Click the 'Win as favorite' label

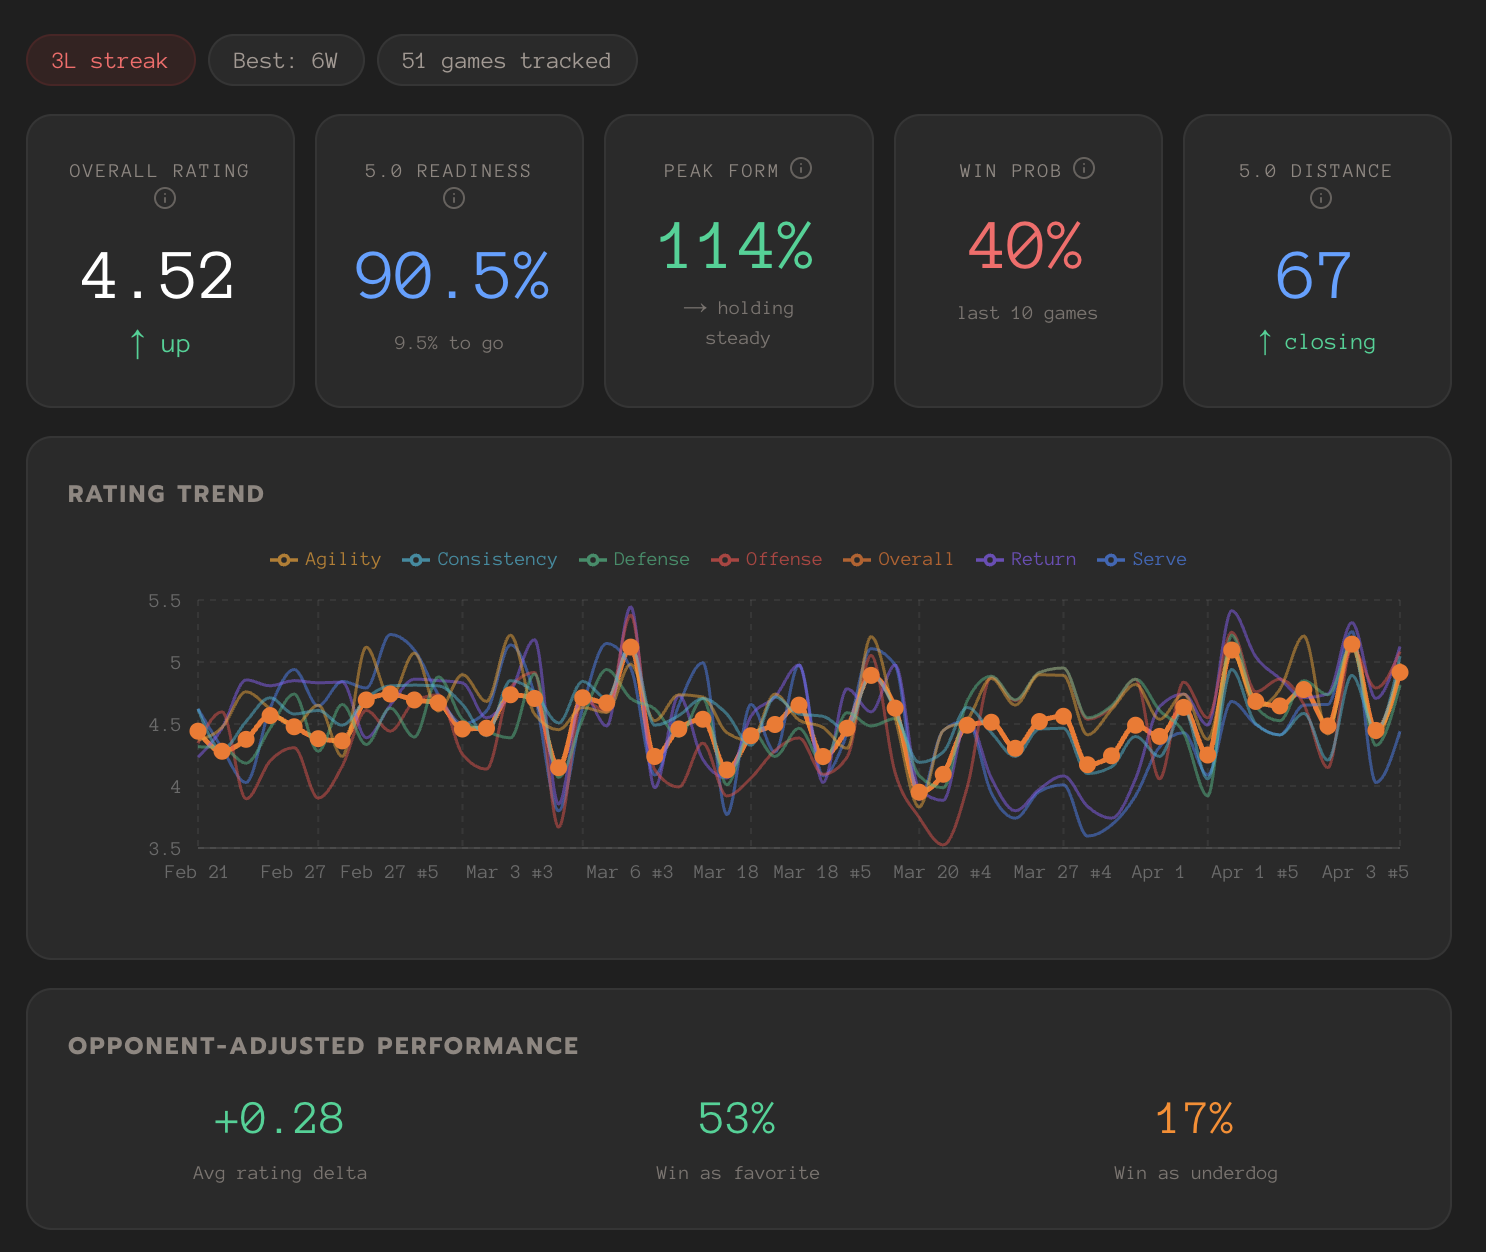[x=738, y=1173]
